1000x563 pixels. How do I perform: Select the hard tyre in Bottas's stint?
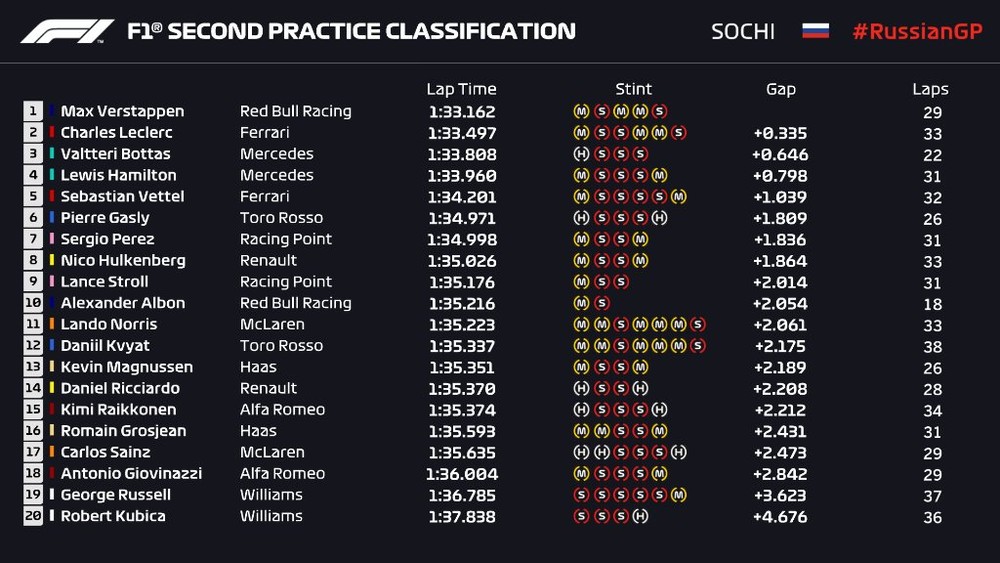pos(580,154)
